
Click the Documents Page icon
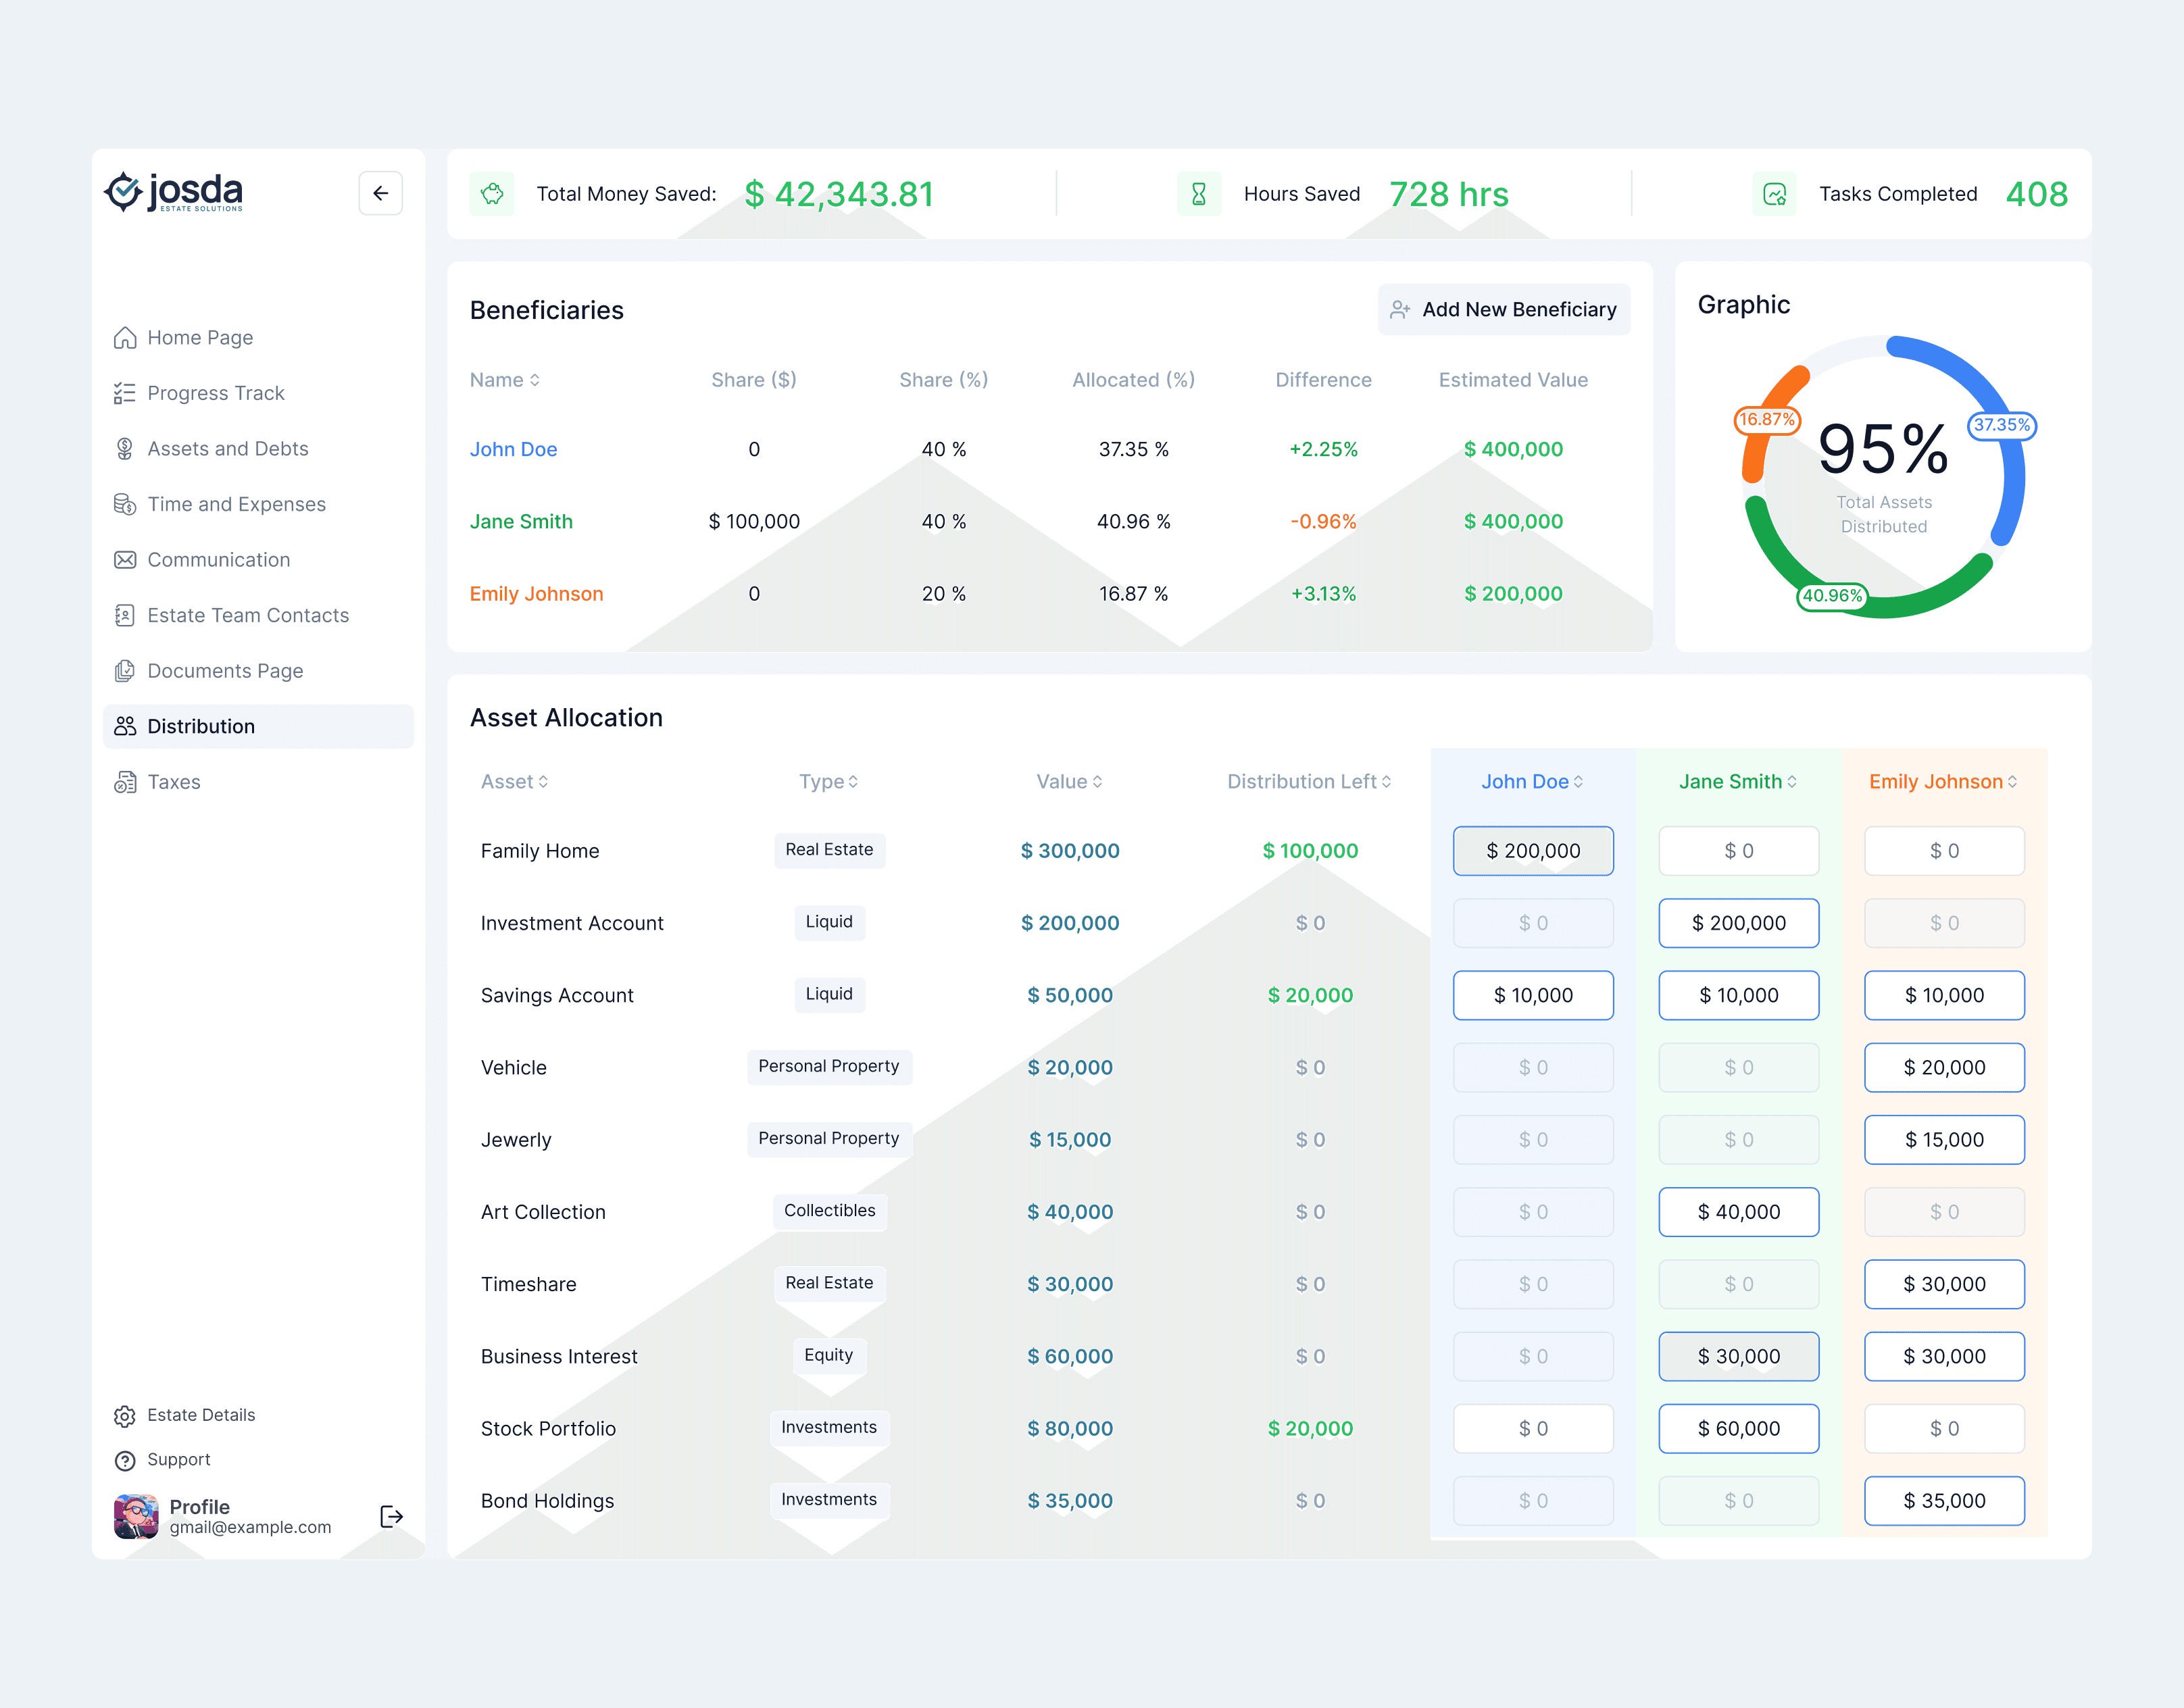coord(125,671)
